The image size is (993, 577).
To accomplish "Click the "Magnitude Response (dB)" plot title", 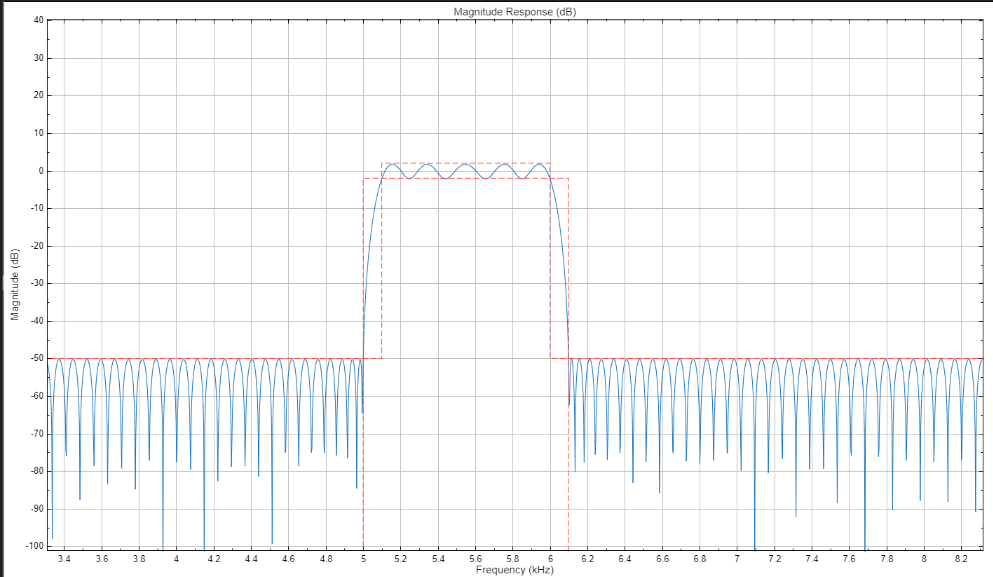I will [x=515, y=11].
